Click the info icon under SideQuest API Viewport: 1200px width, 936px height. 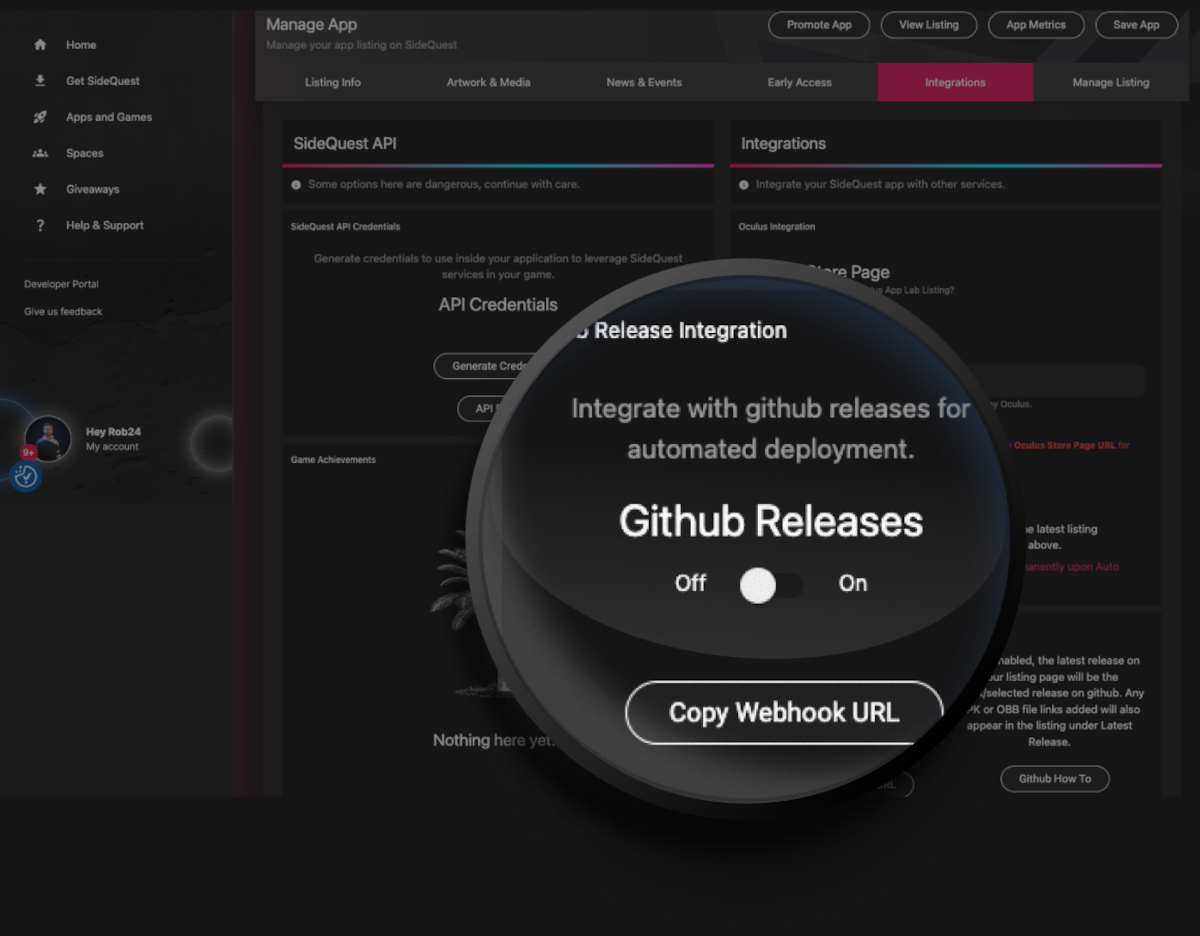(296, 185)
